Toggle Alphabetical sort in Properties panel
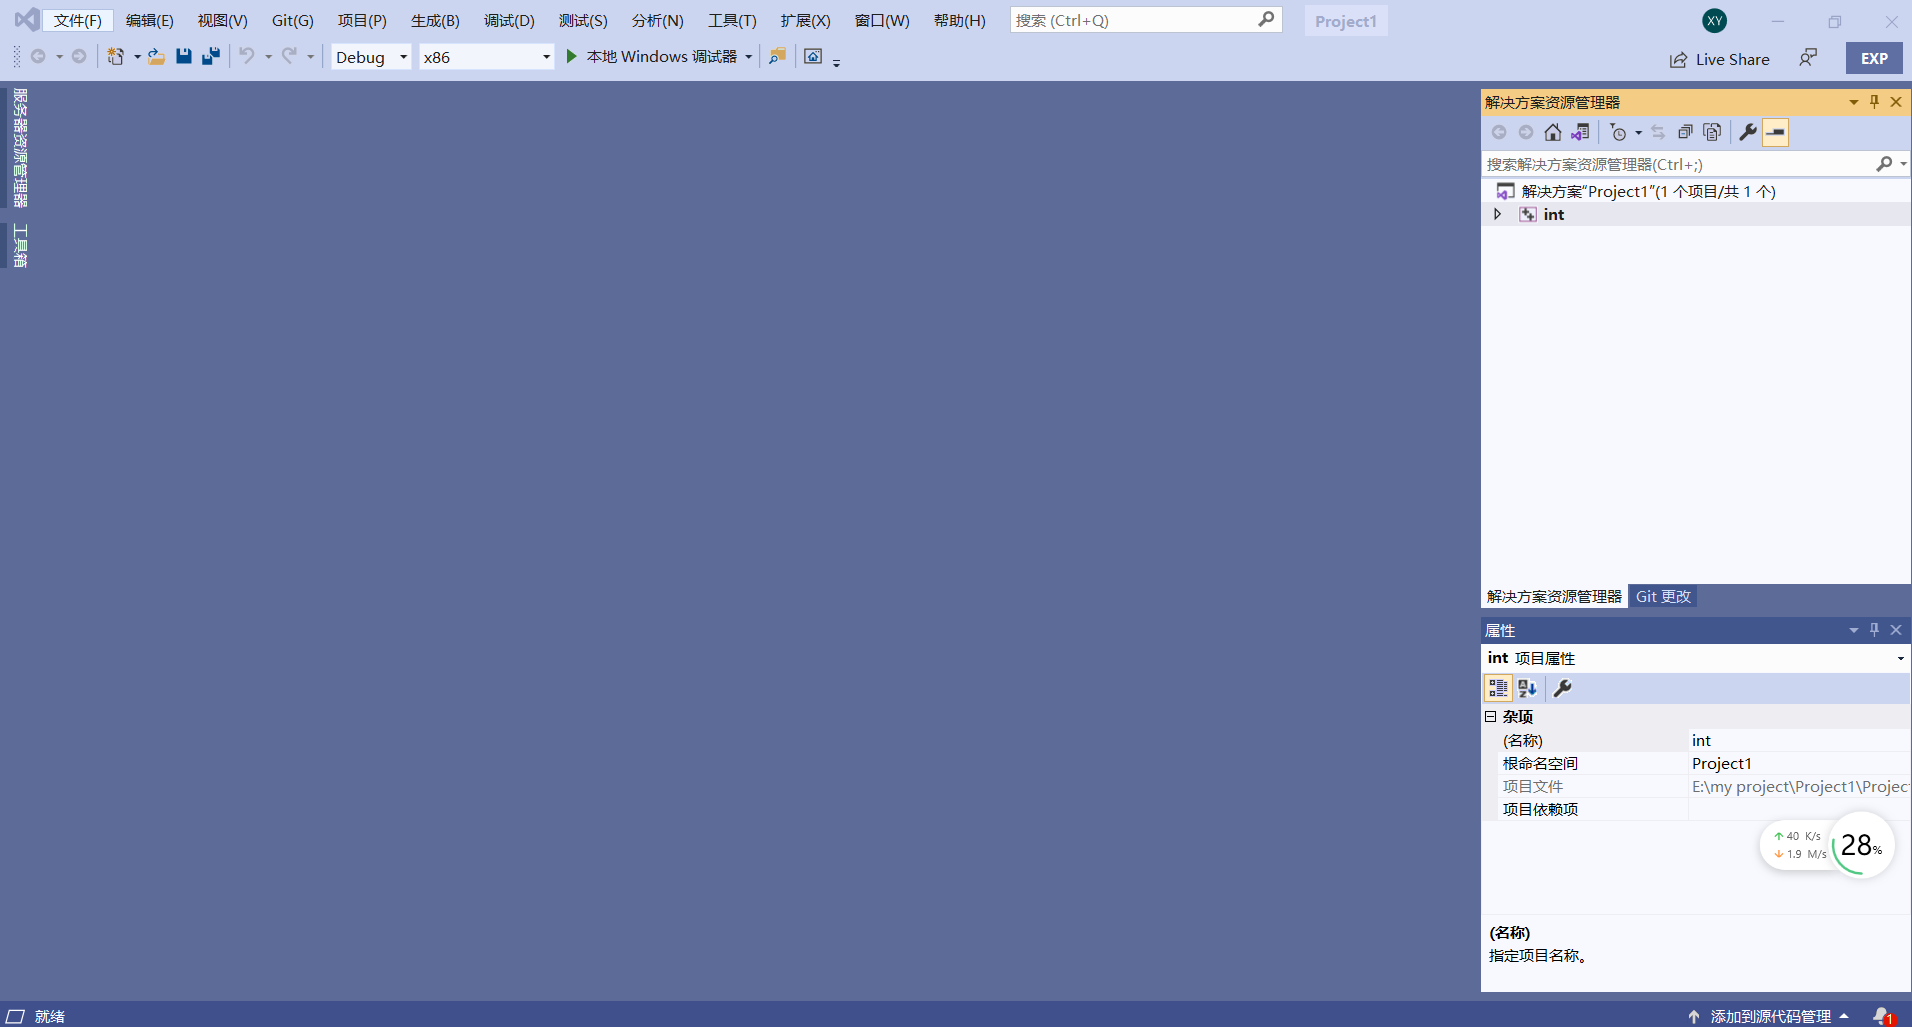The image size is (1912, 1027). click(x=1527, y=688)
